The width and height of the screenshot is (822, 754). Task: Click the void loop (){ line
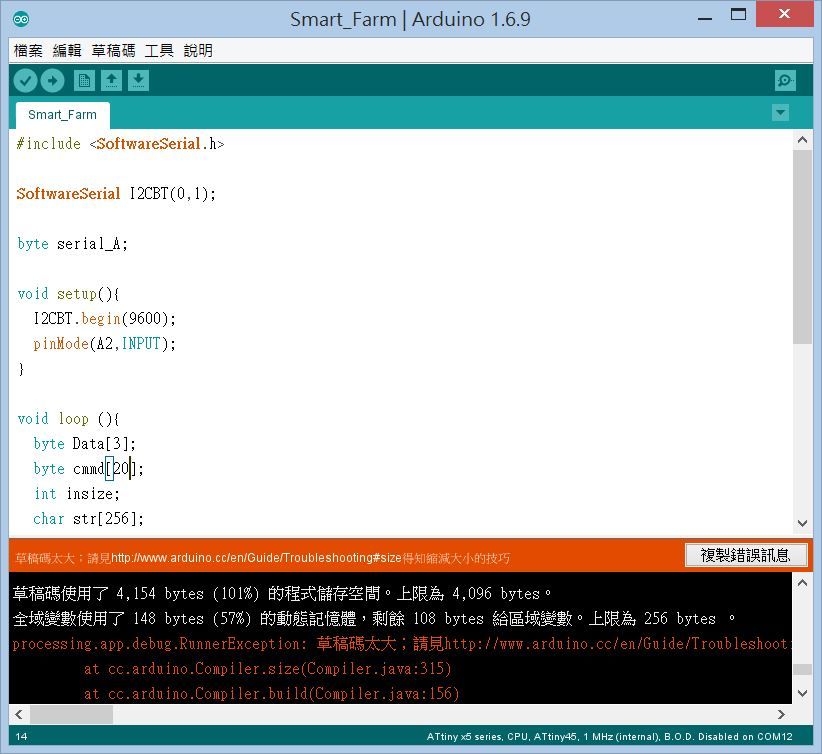(x=68, y=418)
